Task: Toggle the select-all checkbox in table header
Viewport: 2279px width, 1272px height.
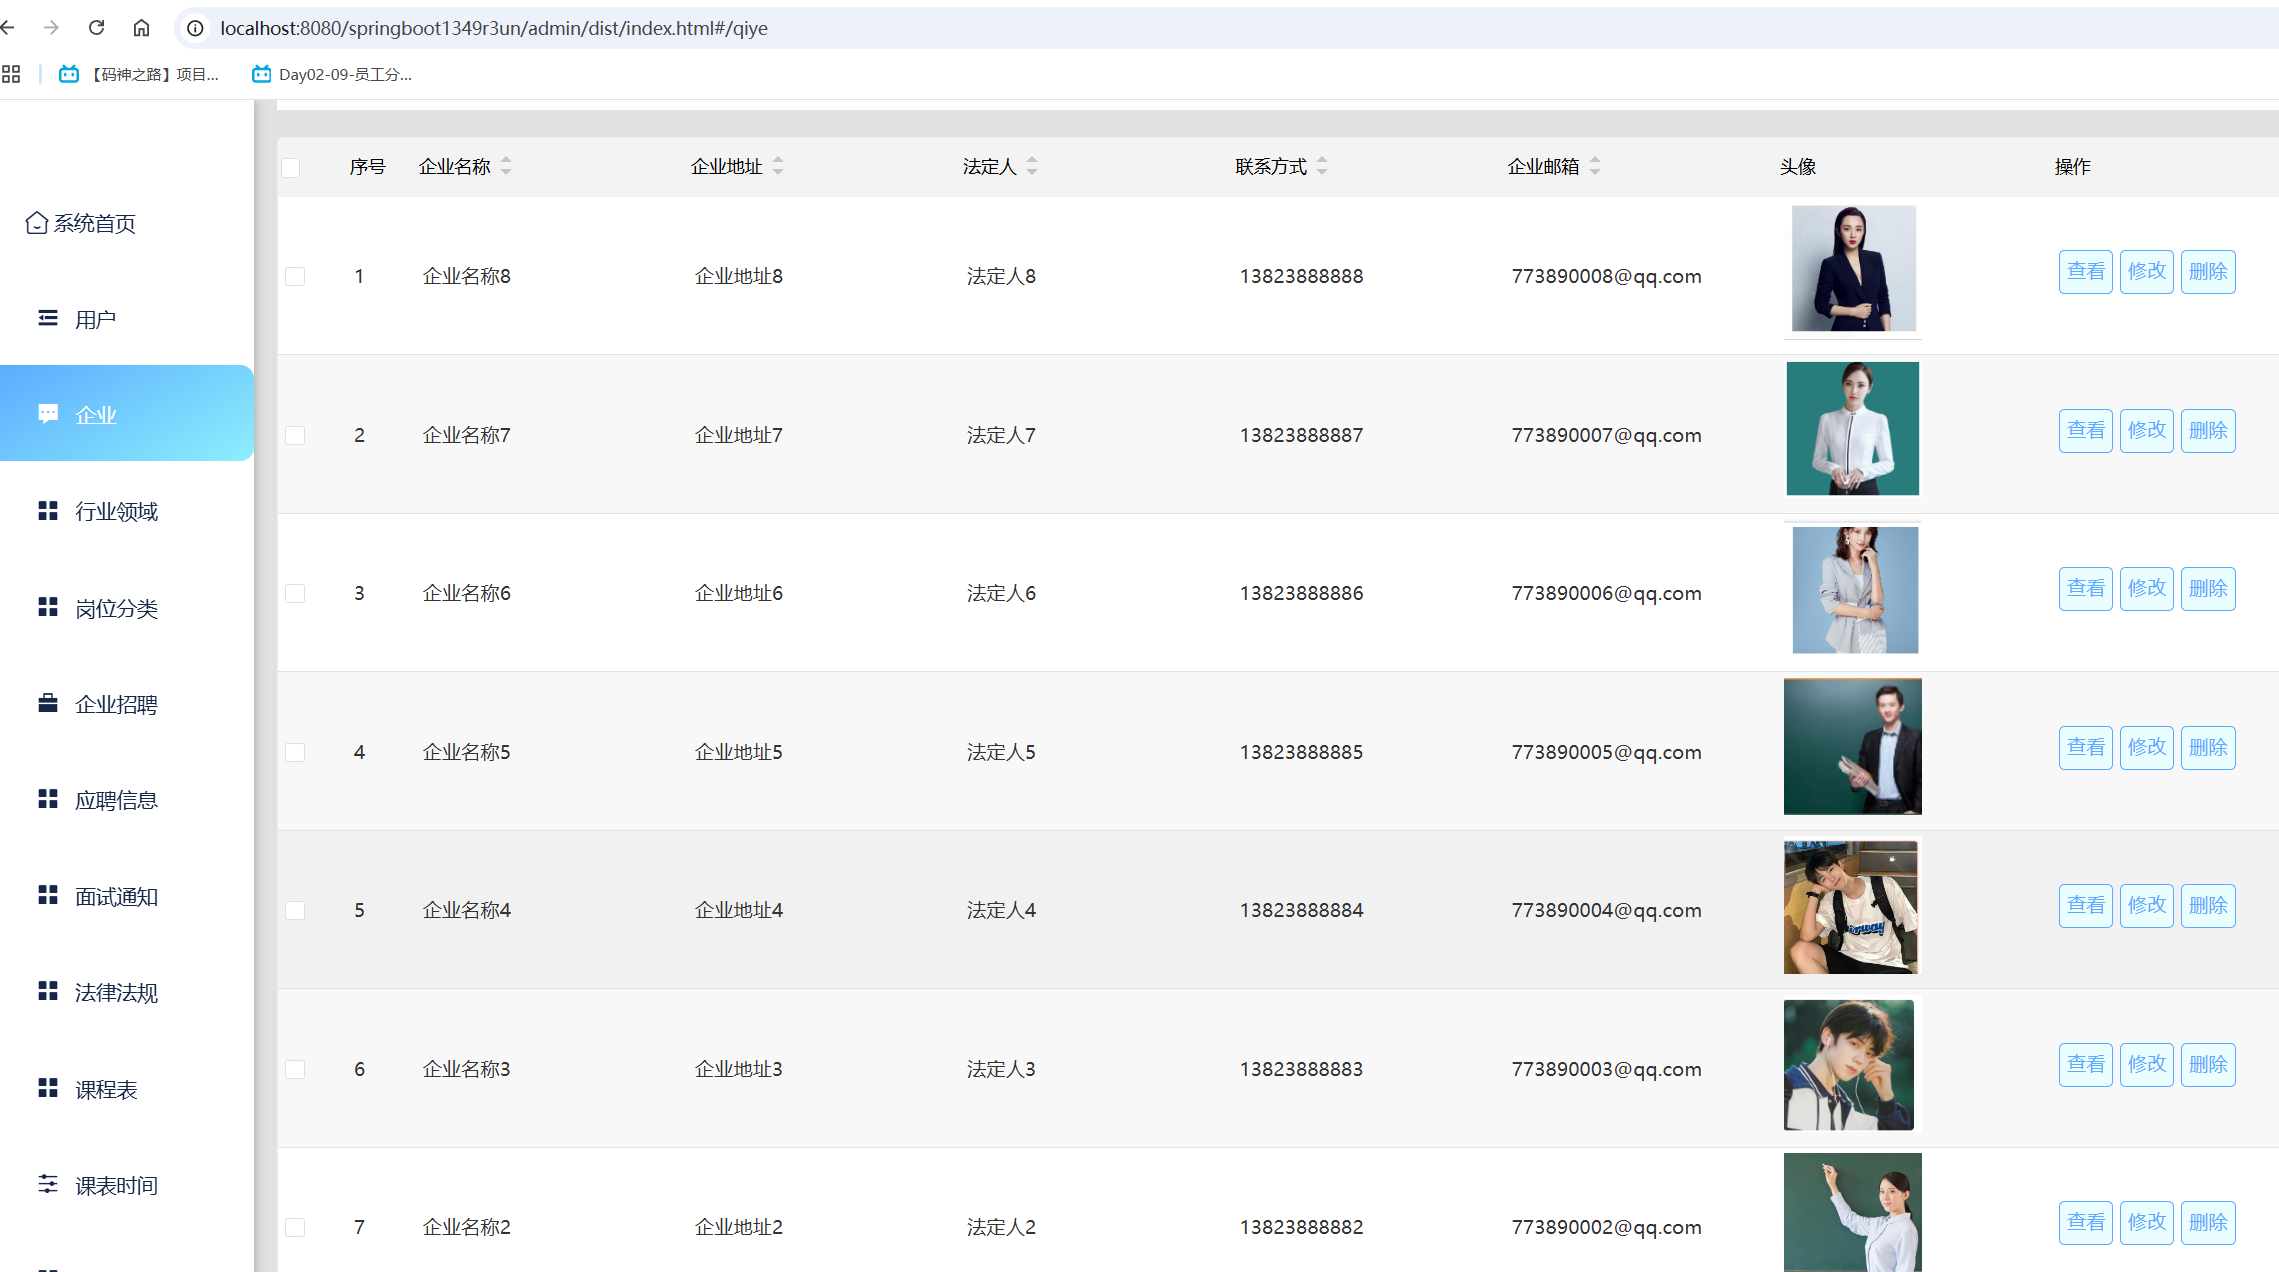Action: pyautogui.click(x=291, y=168)
